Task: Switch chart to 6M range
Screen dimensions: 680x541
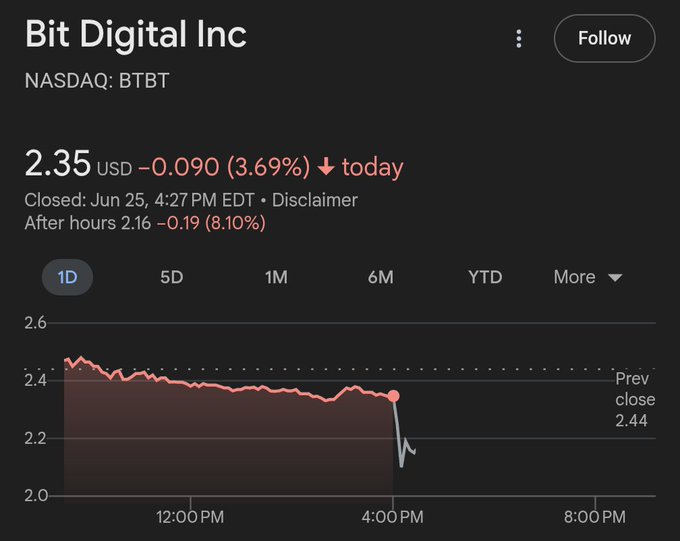Action: (380, 277)
